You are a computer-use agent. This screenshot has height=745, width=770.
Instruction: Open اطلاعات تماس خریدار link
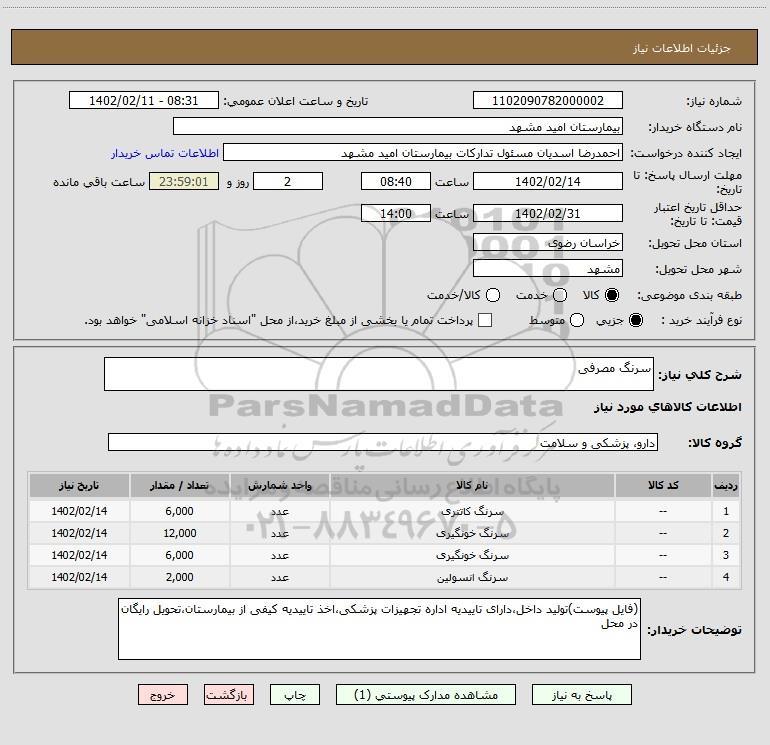tap(165, 153)
